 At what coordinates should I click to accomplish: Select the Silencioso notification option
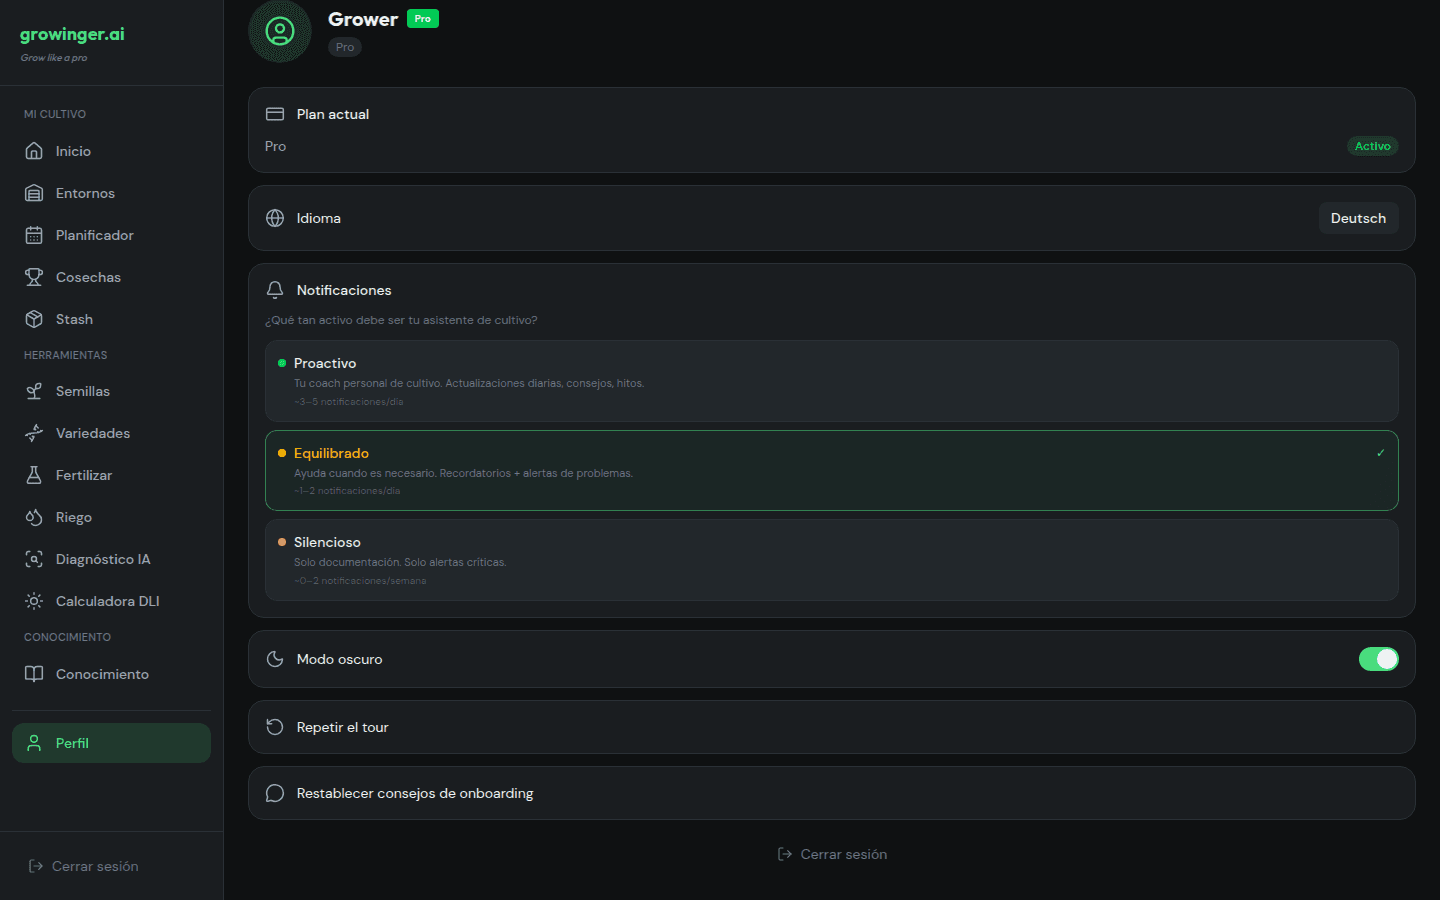831,560
